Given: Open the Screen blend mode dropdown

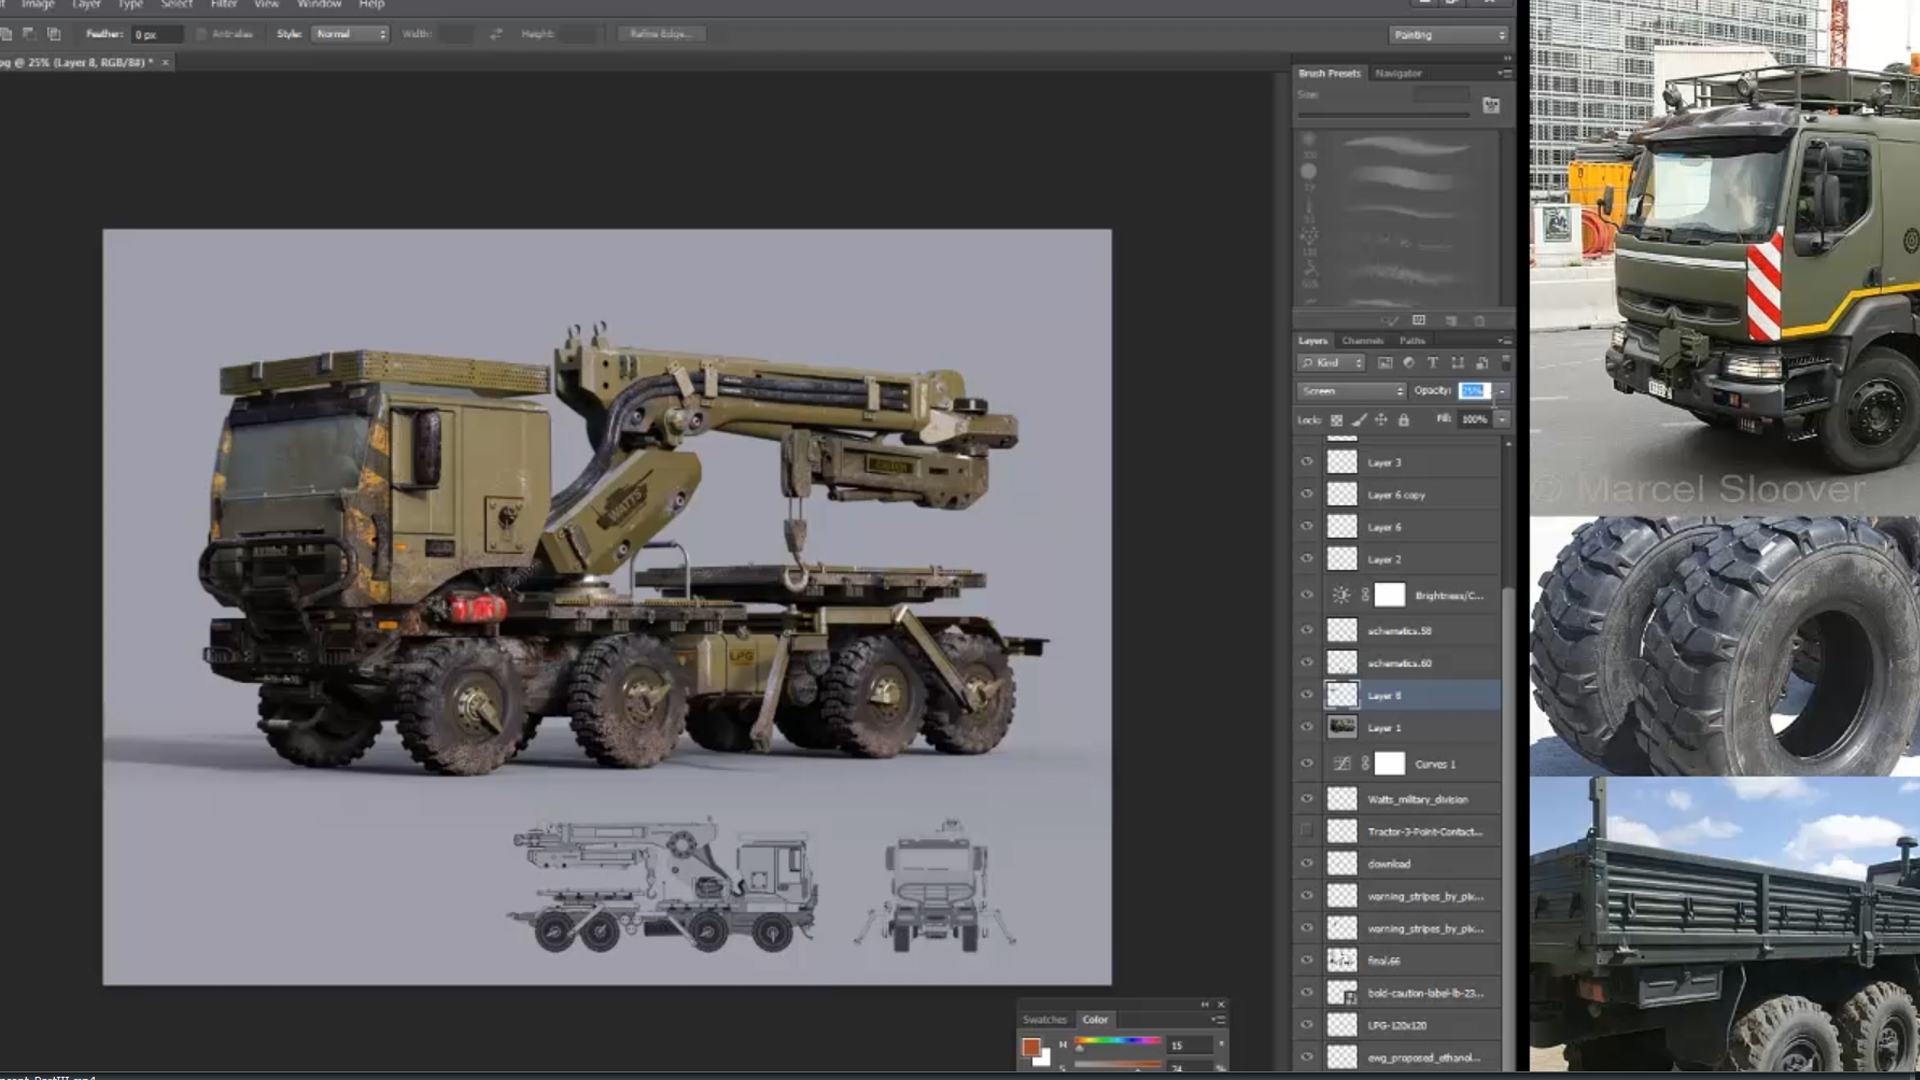Looking at the screenshot, I should tap(1352, 391).
